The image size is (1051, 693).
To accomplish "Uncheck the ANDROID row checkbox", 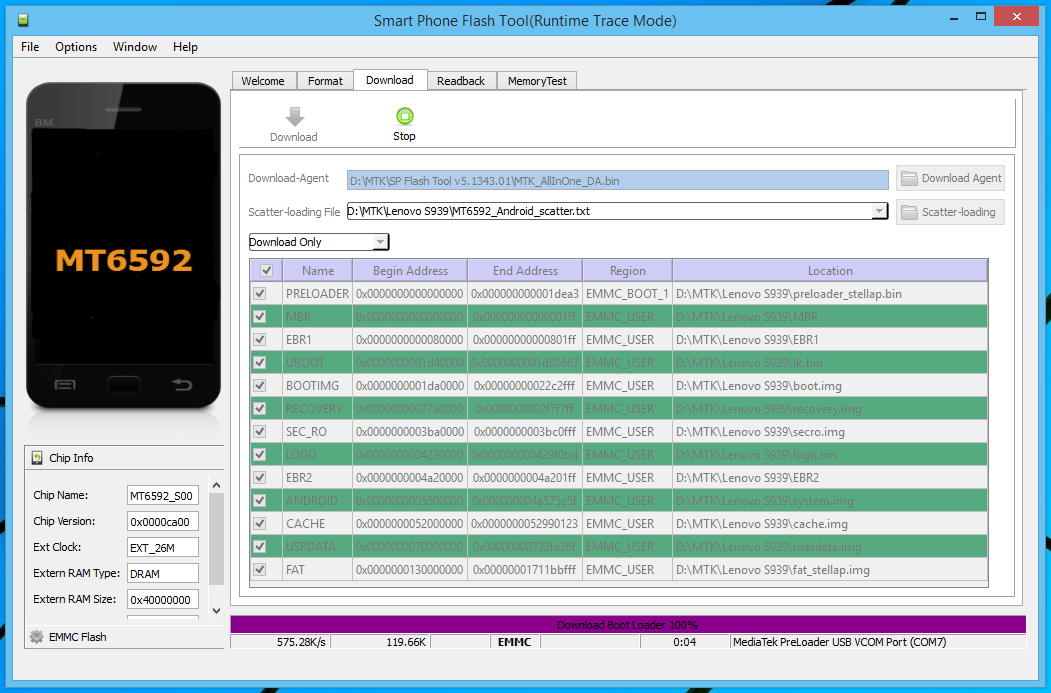I will [260, 501].
